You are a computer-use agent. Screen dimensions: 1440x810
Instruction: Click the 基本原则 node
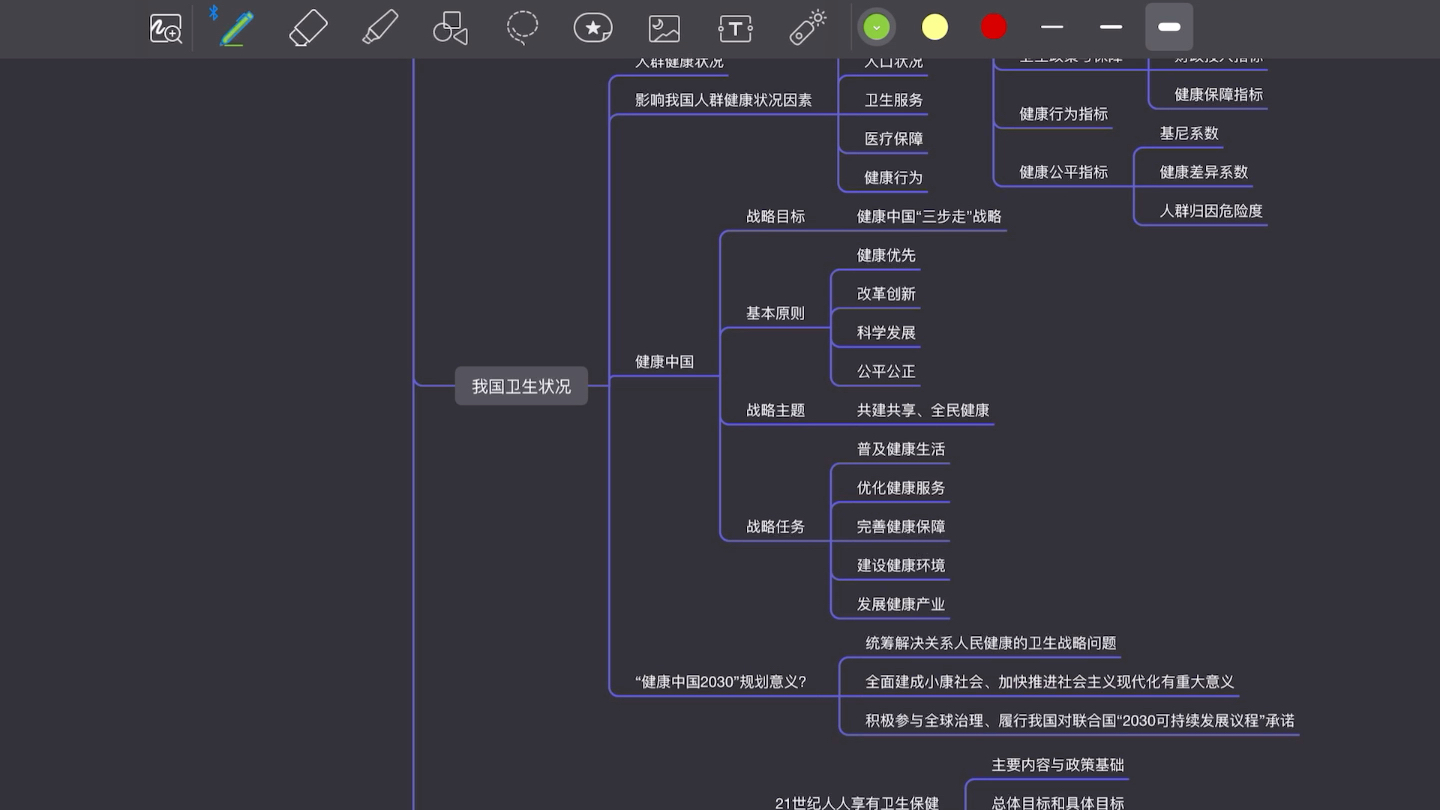775,313
